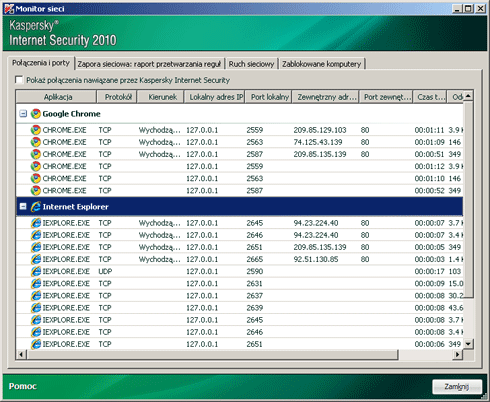Image resolution: width=490 pixels, height=402 pixels.
Task: Collapse the Internet Explorer connection group
Action: 23,207
